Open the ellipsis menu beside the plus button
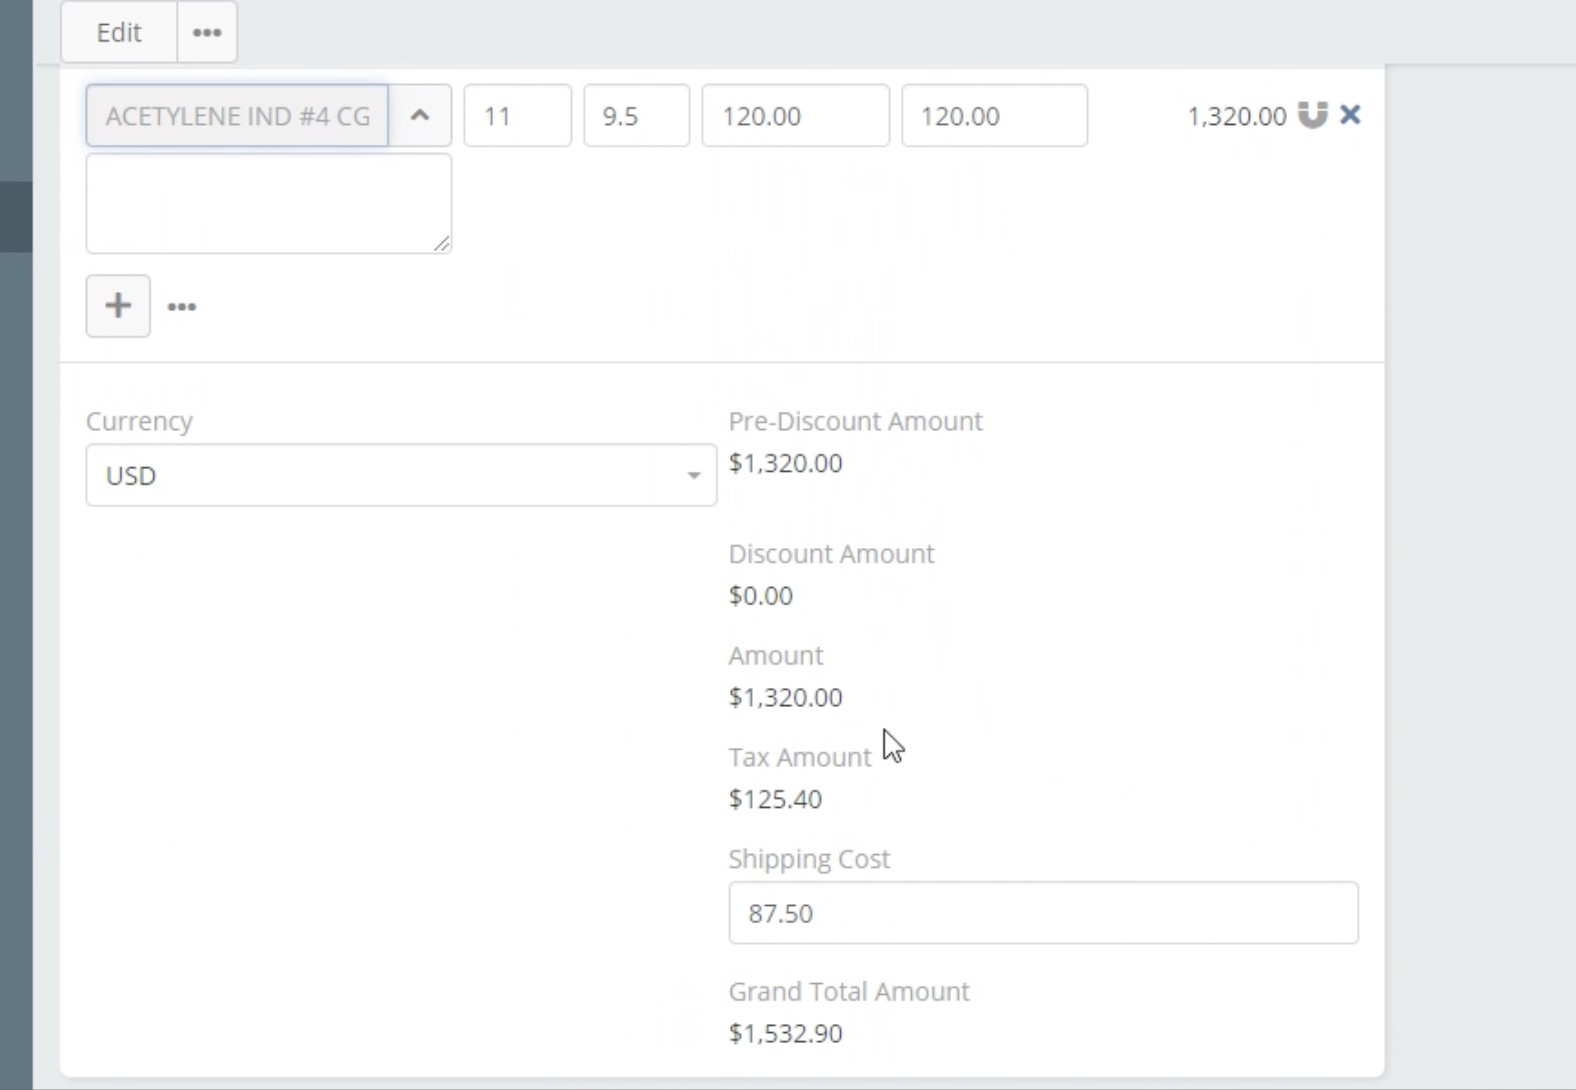 [x=182, y=307]
